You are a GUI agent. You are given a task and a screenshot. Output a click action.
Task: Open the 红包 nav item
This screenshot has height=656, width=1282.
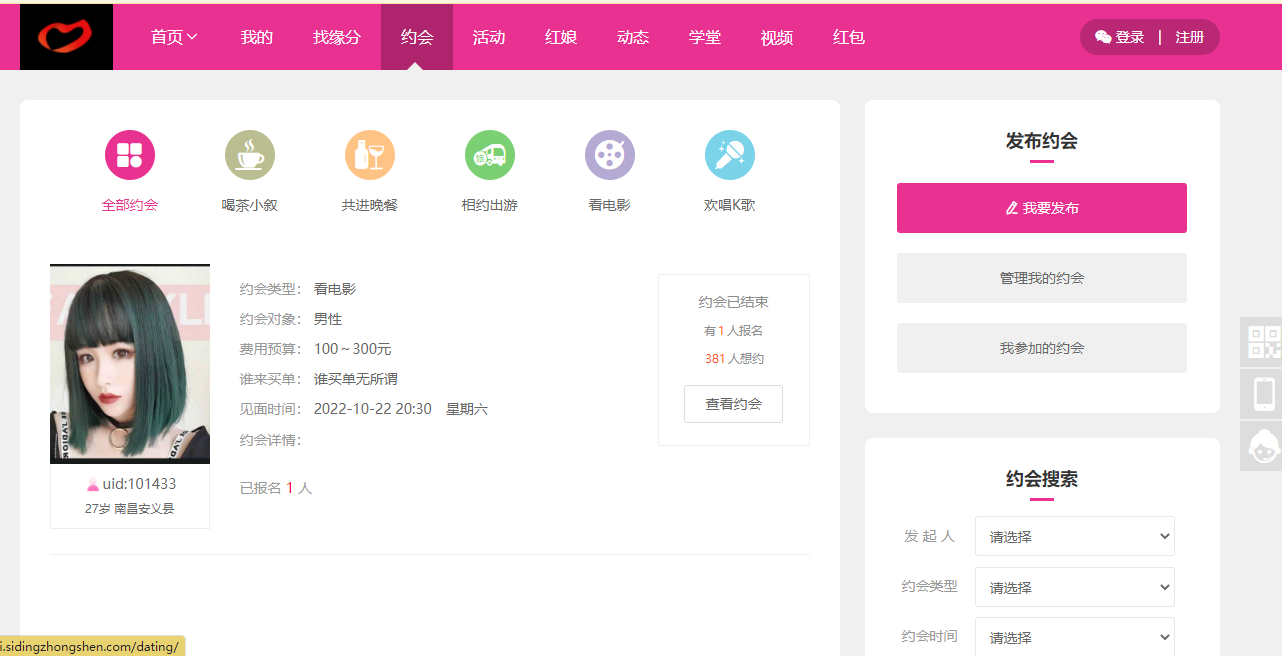click(849, 37)
